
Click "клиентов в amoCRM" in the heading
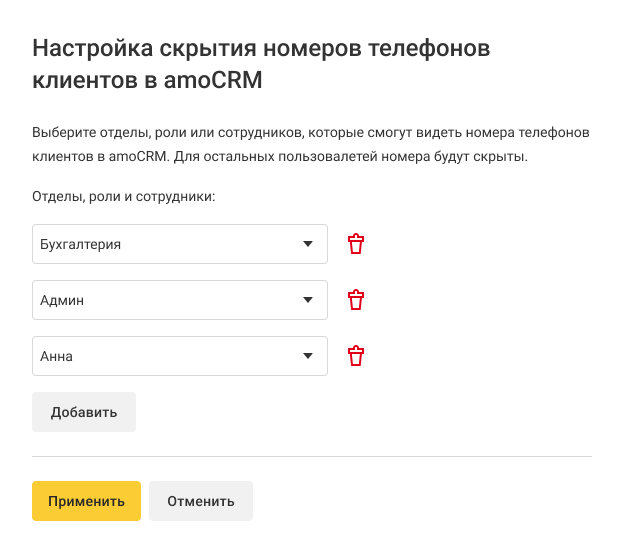147,80
